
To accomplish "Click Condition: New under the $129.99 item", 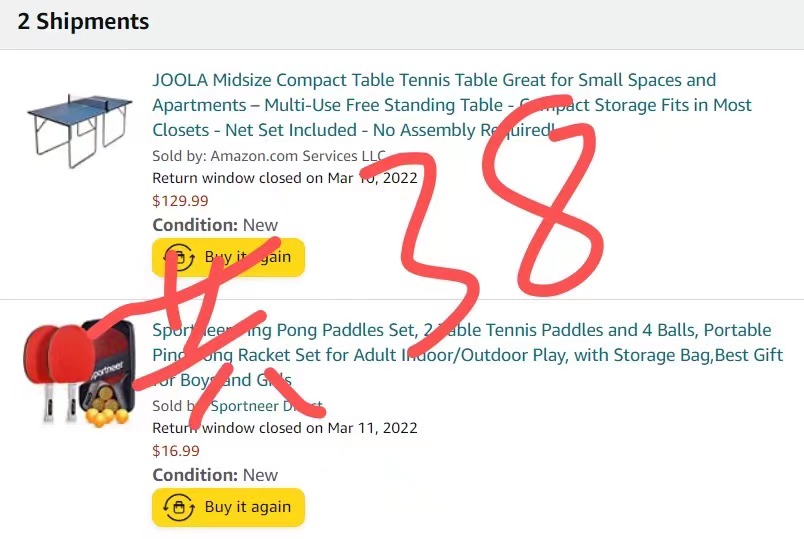I will coord(215,225).
